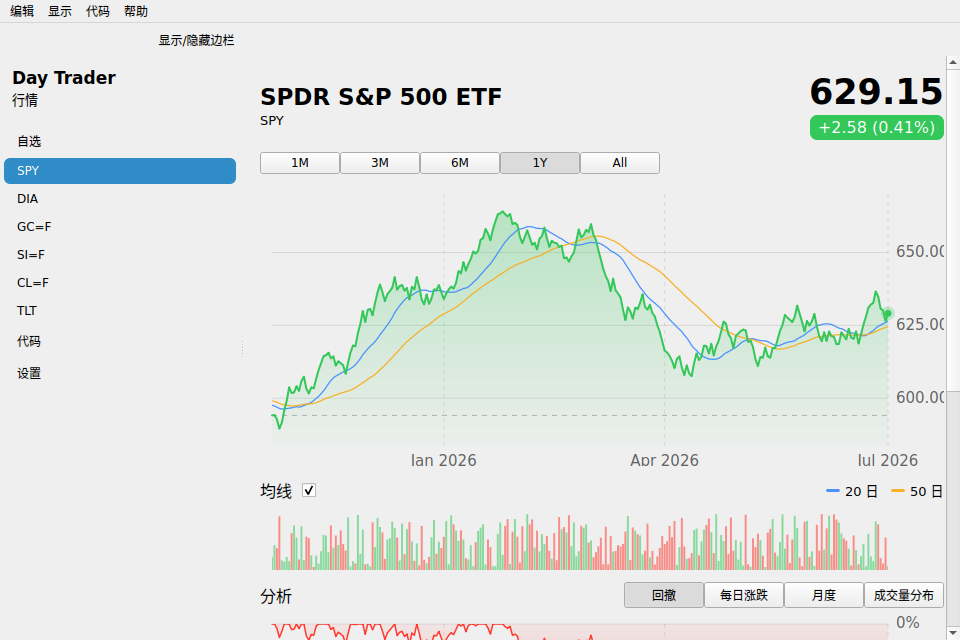Screen dimensions: 960x640
Task: Switch chart range to 1M
Action: [300, 163]
